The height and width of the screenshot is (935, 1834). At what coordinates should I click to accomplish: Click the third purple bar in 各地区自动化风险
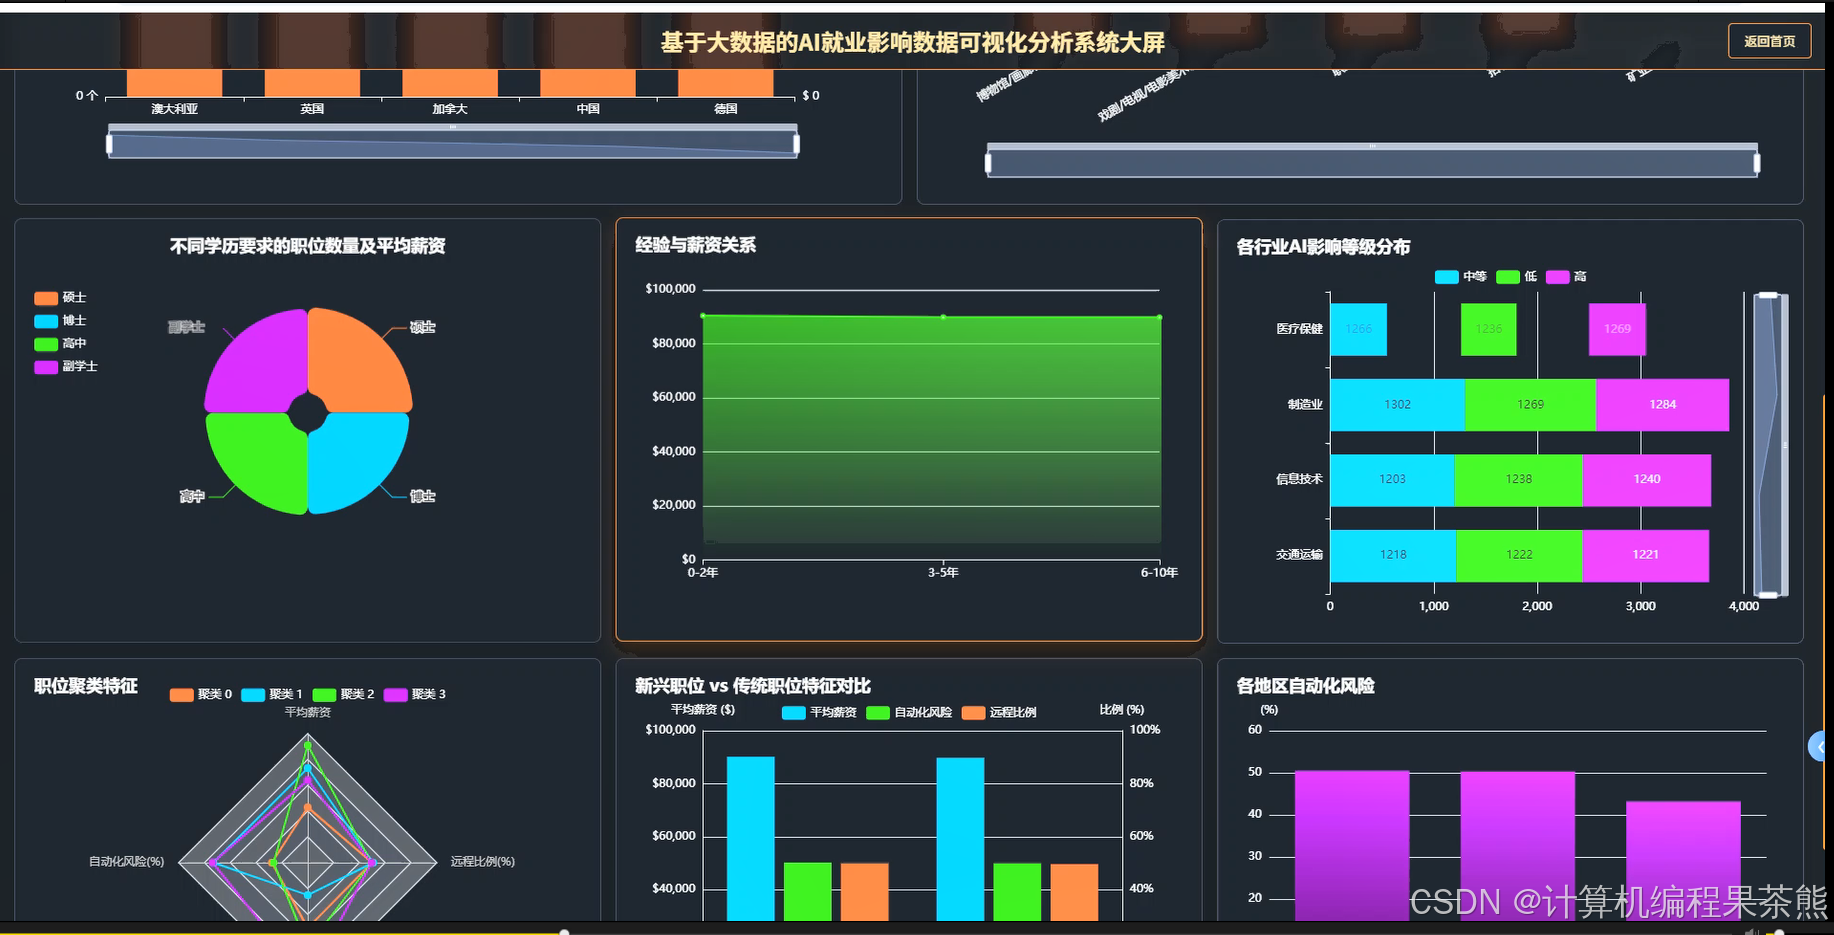click(x=1683, y=860)
